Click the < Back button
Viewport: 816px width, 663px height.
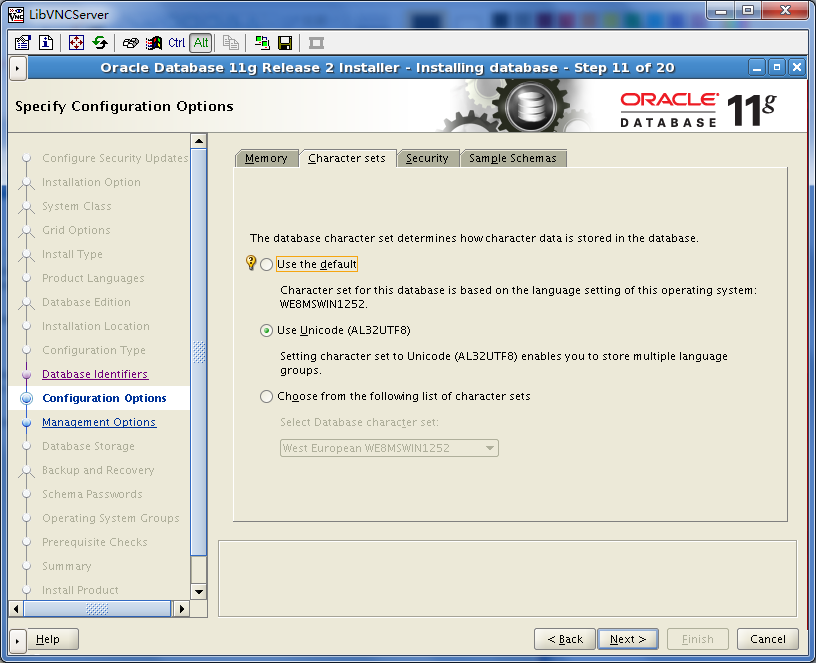565,639
